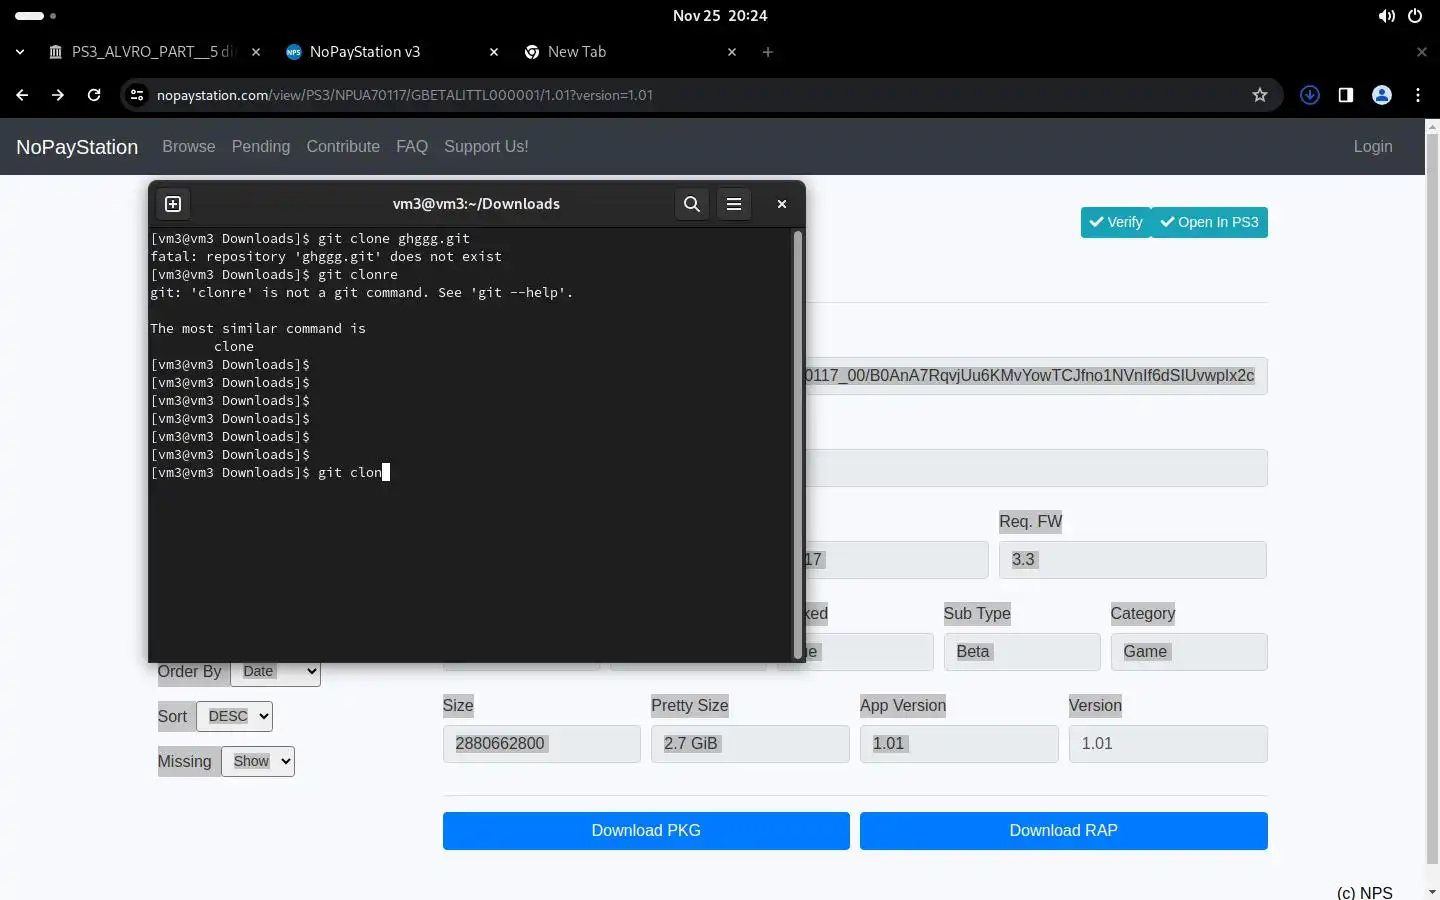1440x900 pixels.
Task: Open the tab search chevron
Action: point(20,52)
